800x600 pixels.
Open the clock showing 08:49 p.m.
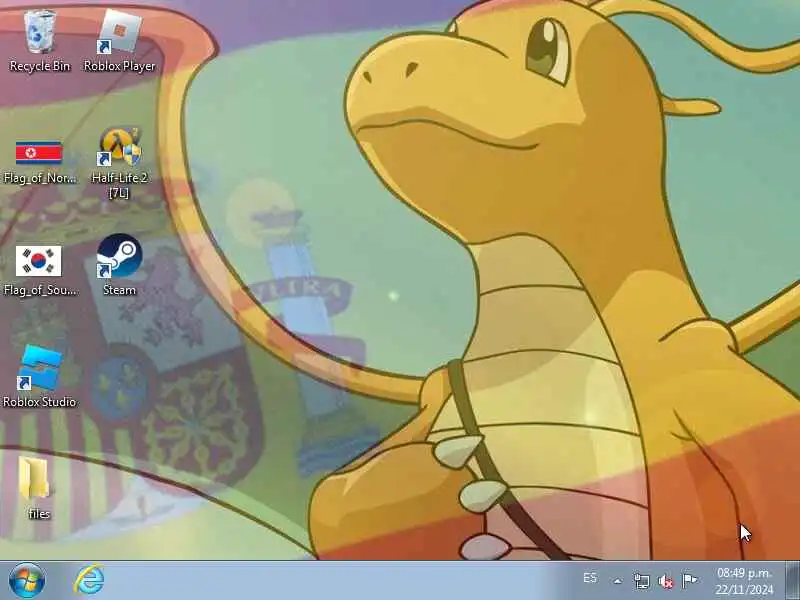[x=744, y=581]
